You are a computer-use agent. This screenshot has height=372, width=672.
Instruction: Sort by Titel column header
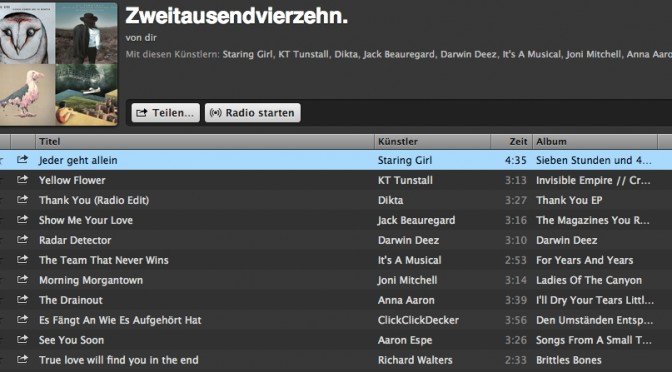(205, 141)
